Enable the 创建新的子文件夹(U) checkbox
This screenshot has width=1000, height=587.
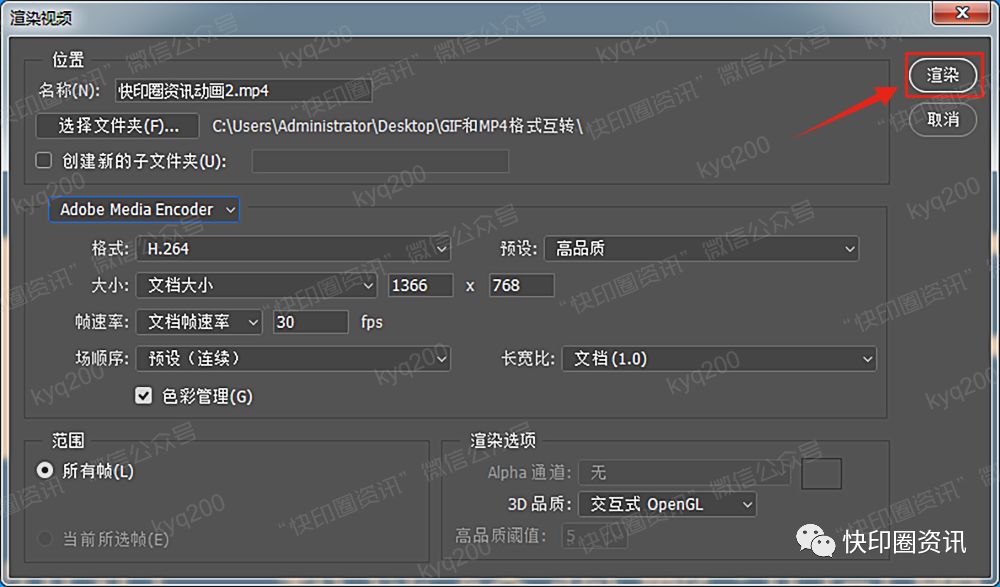pyautogui.click(x=41, y=159)
